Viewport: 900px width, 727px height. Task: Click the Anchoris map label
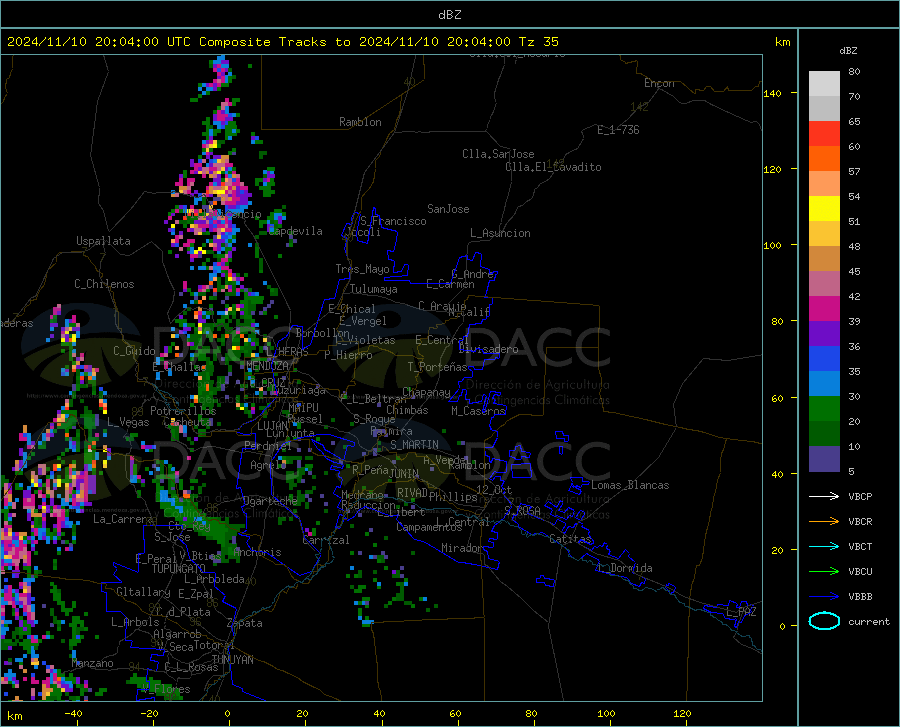(257, 552)
